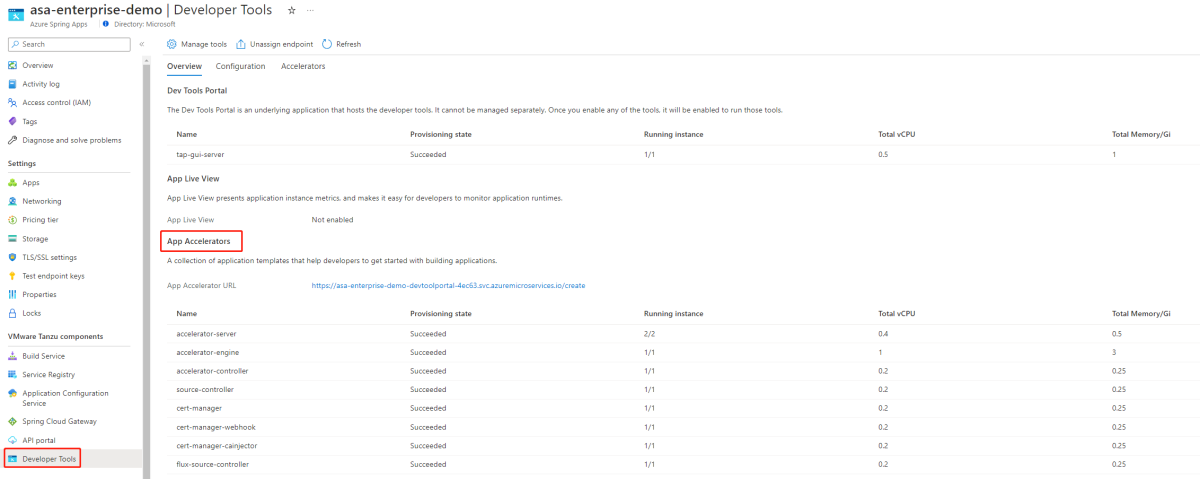Click the TLS/SSL settings shield icon
Screen dimensions: 1200x479
point(12,257)
